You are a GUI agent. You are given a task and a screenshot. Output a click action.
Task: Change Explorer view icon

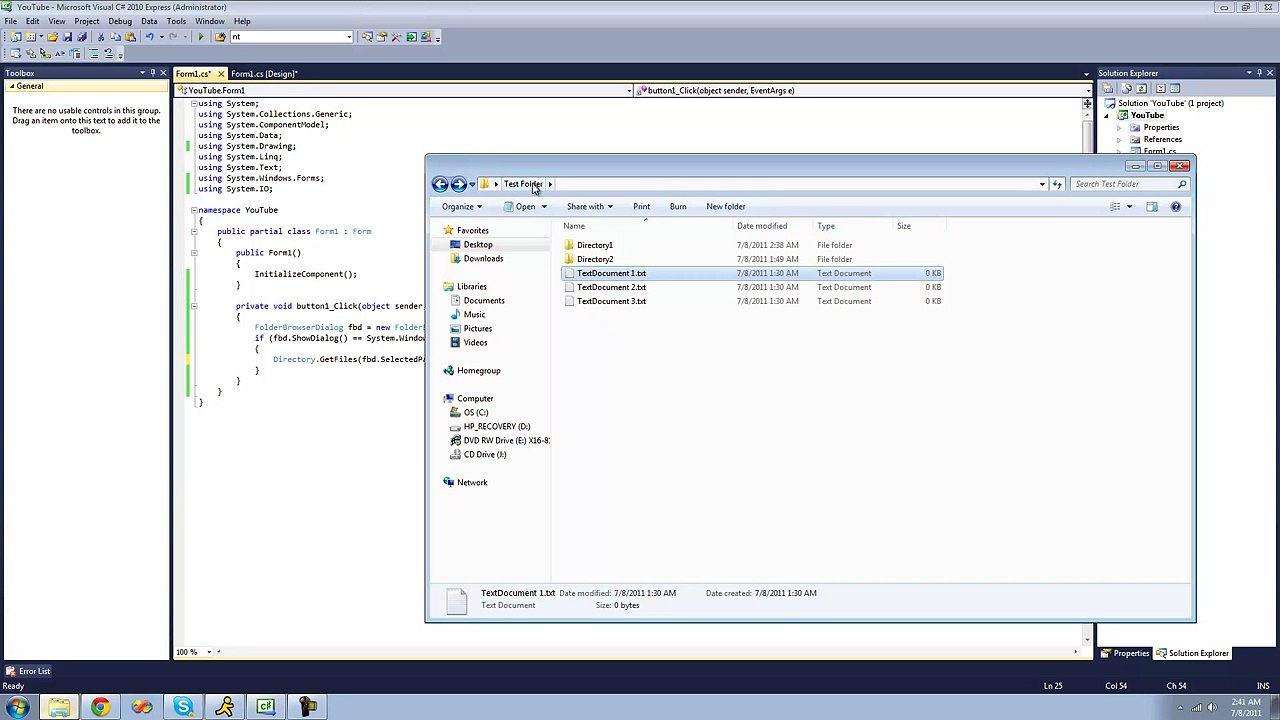(x=1115, y=207)
